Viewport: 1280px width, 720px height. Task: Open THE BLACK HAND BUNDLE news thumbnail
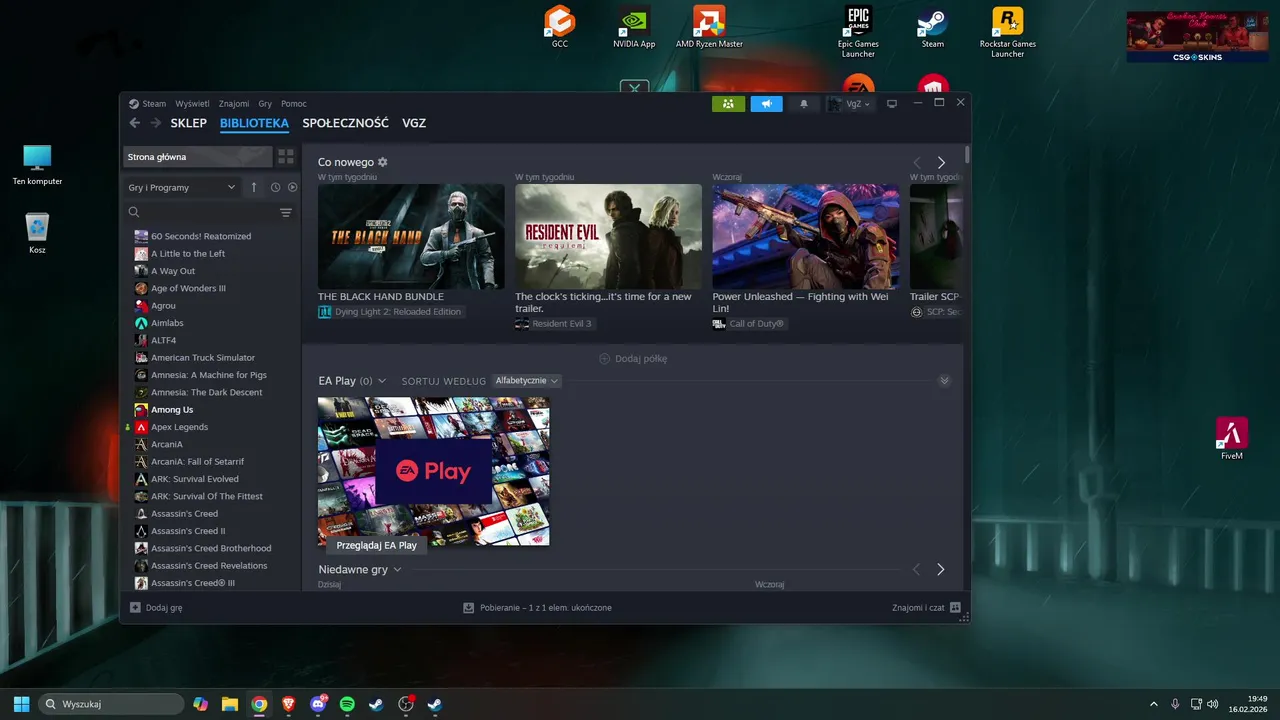coord(411,236)
